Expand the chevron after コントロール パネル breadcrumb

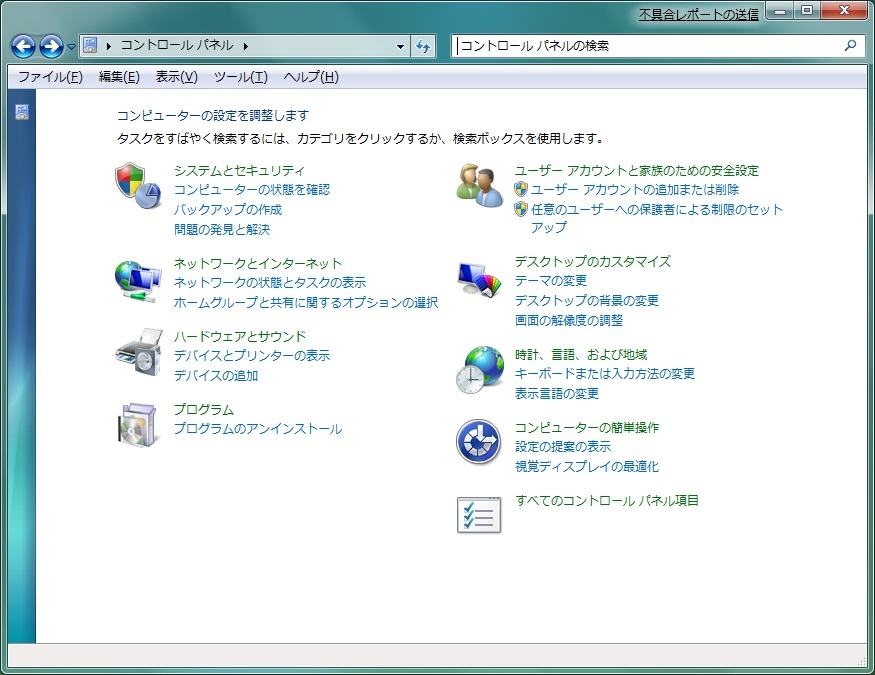246,46
